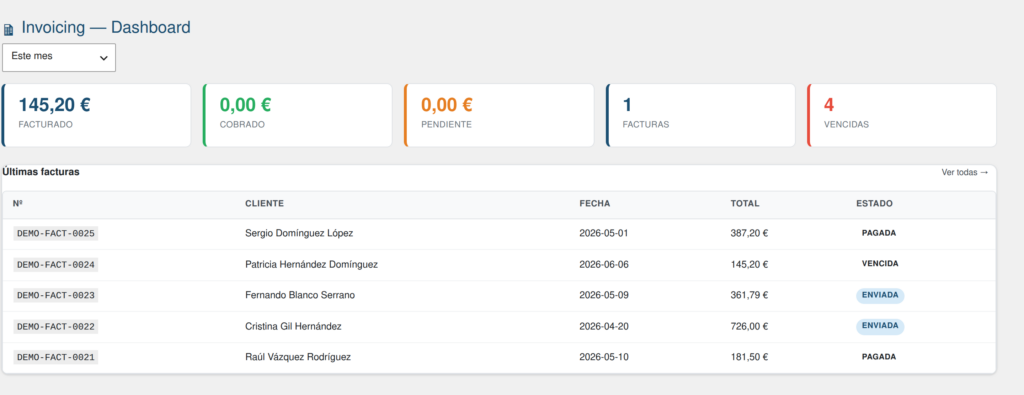
Task: Click the 'Últimas facturas' section heading
Action: [41, 172]
